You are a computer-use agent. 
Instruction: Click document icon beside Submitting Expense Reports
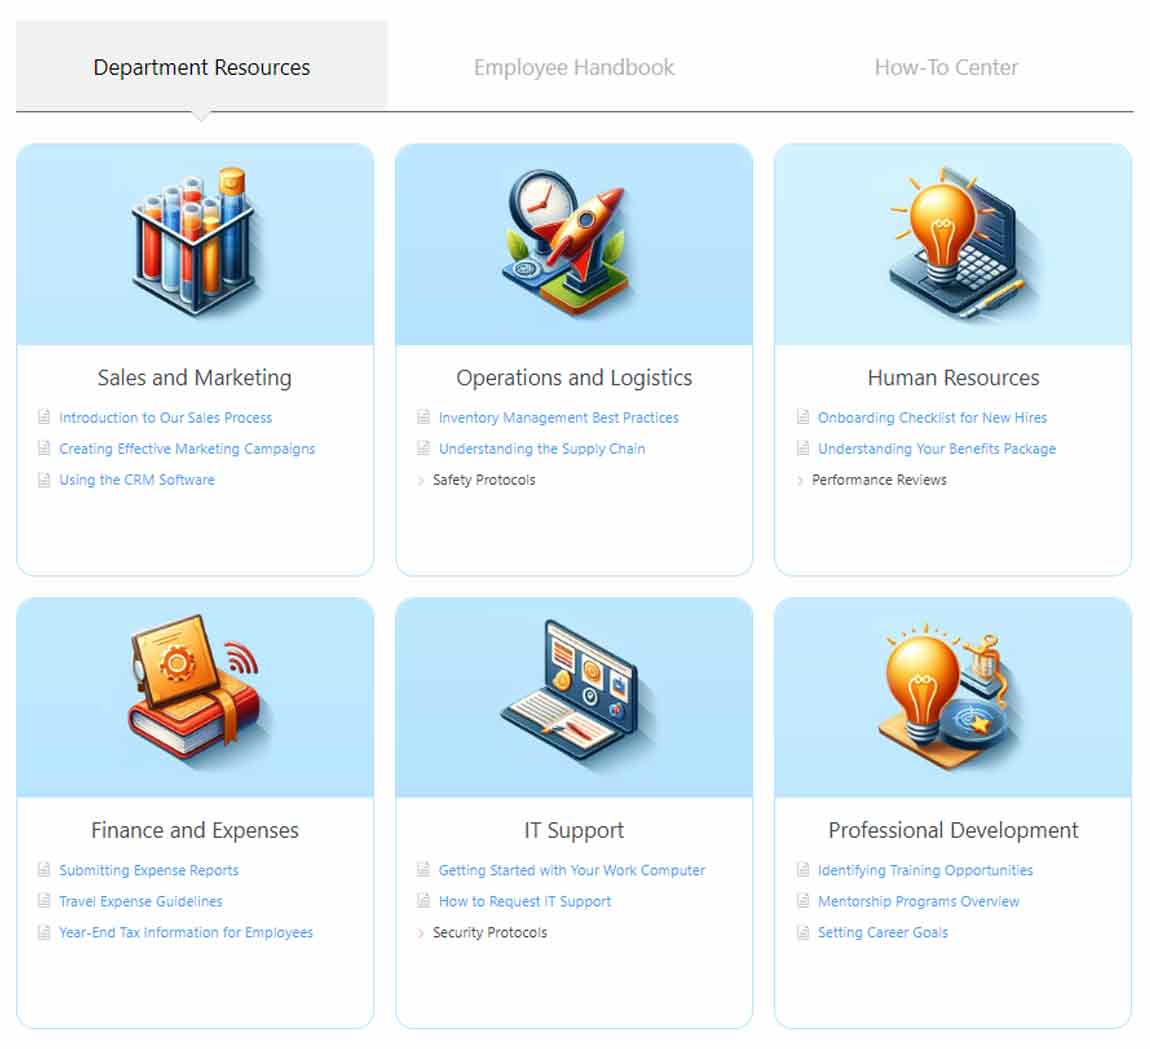[x=43, y=871]
